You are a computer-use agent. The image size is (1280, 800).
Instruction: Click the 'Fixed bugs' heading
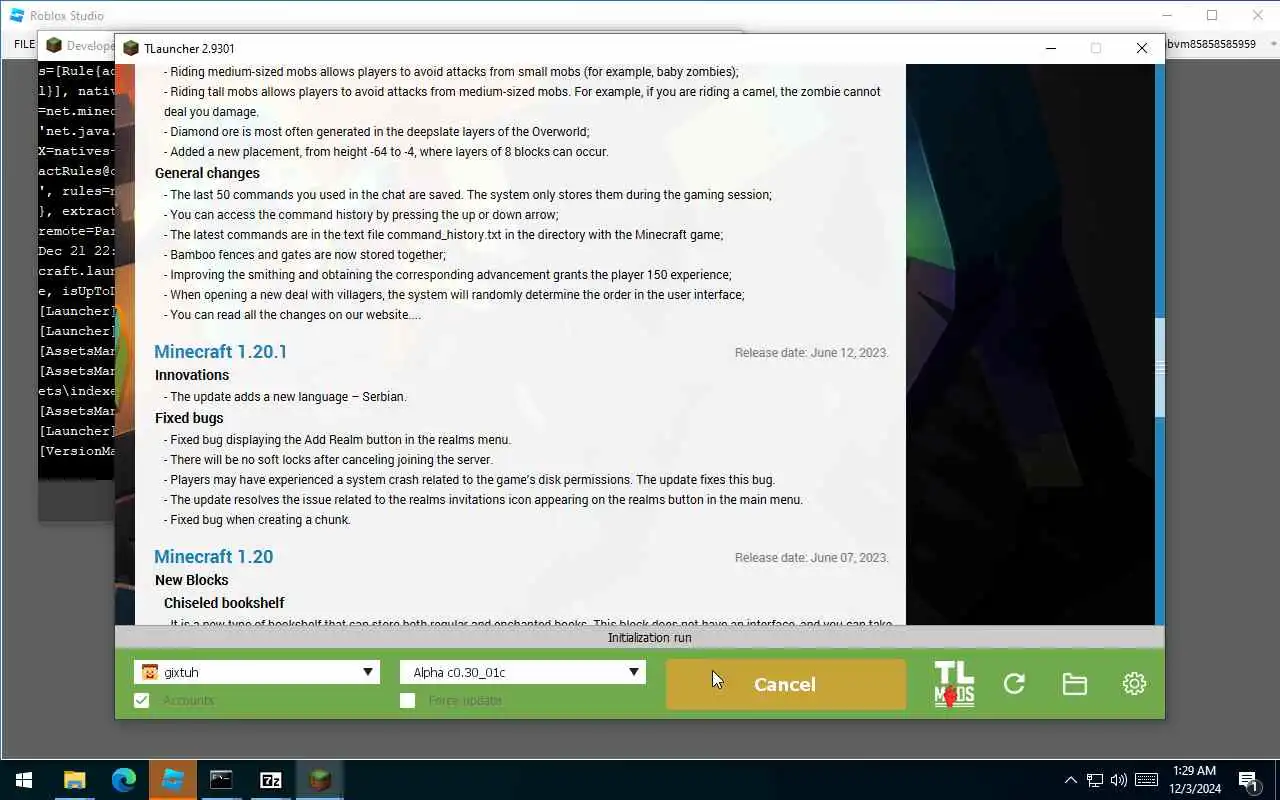coord(189,418)
